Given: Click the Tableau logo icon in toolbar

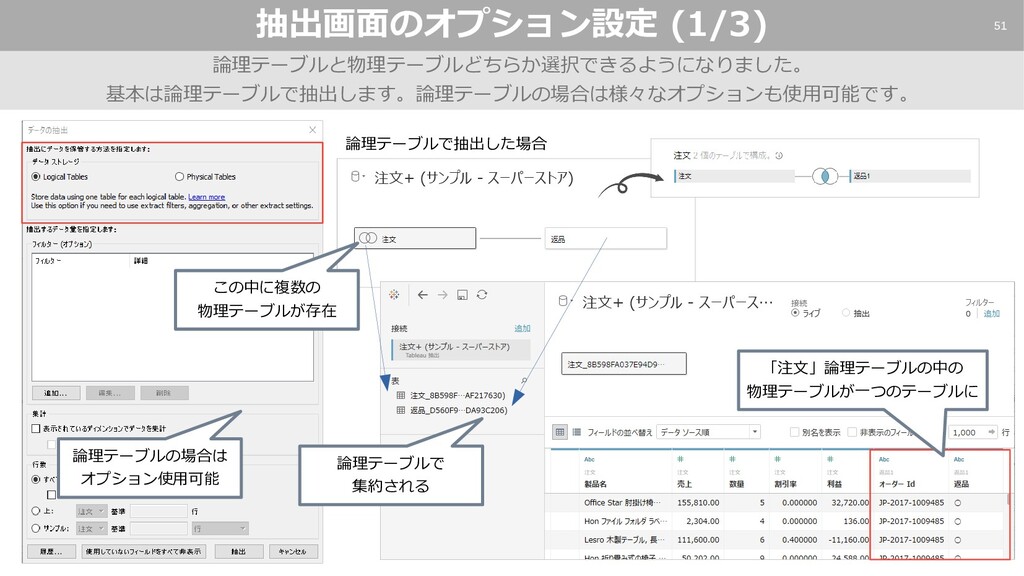Looking at the screenshot, I should coord(394,295).
